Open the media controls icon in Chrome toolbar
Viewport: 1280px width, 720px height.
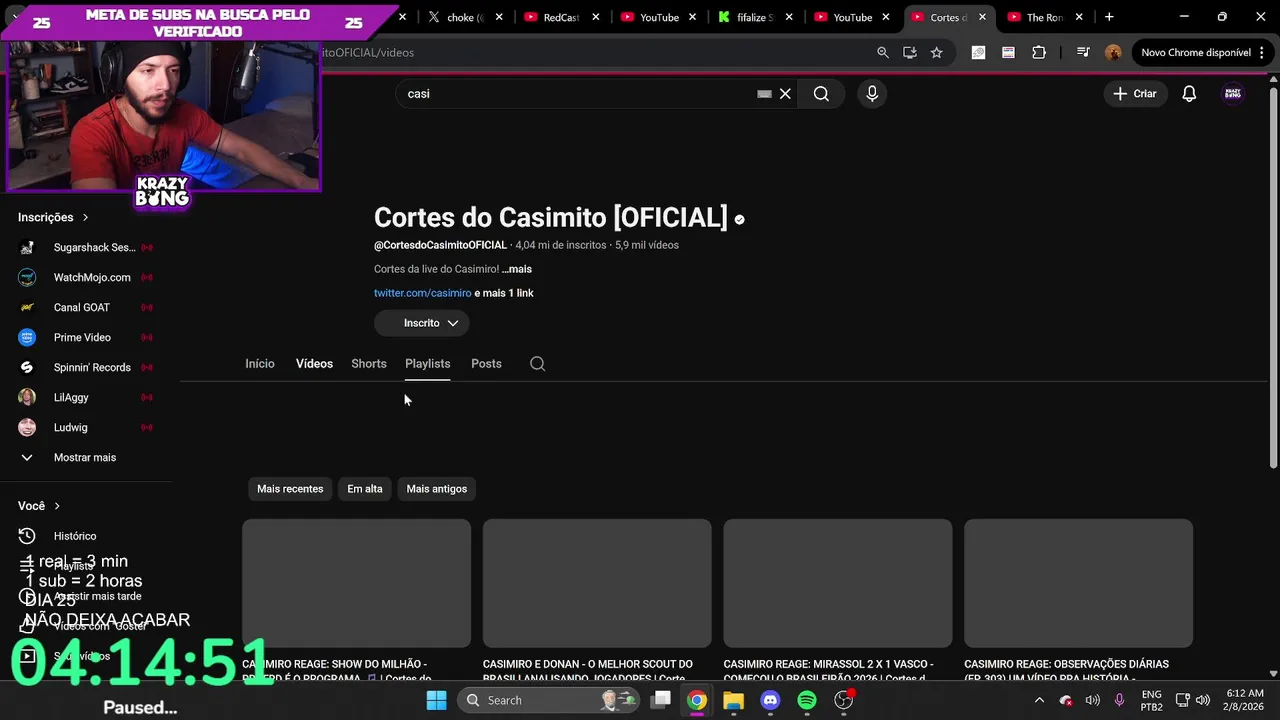pos(1083,52)
